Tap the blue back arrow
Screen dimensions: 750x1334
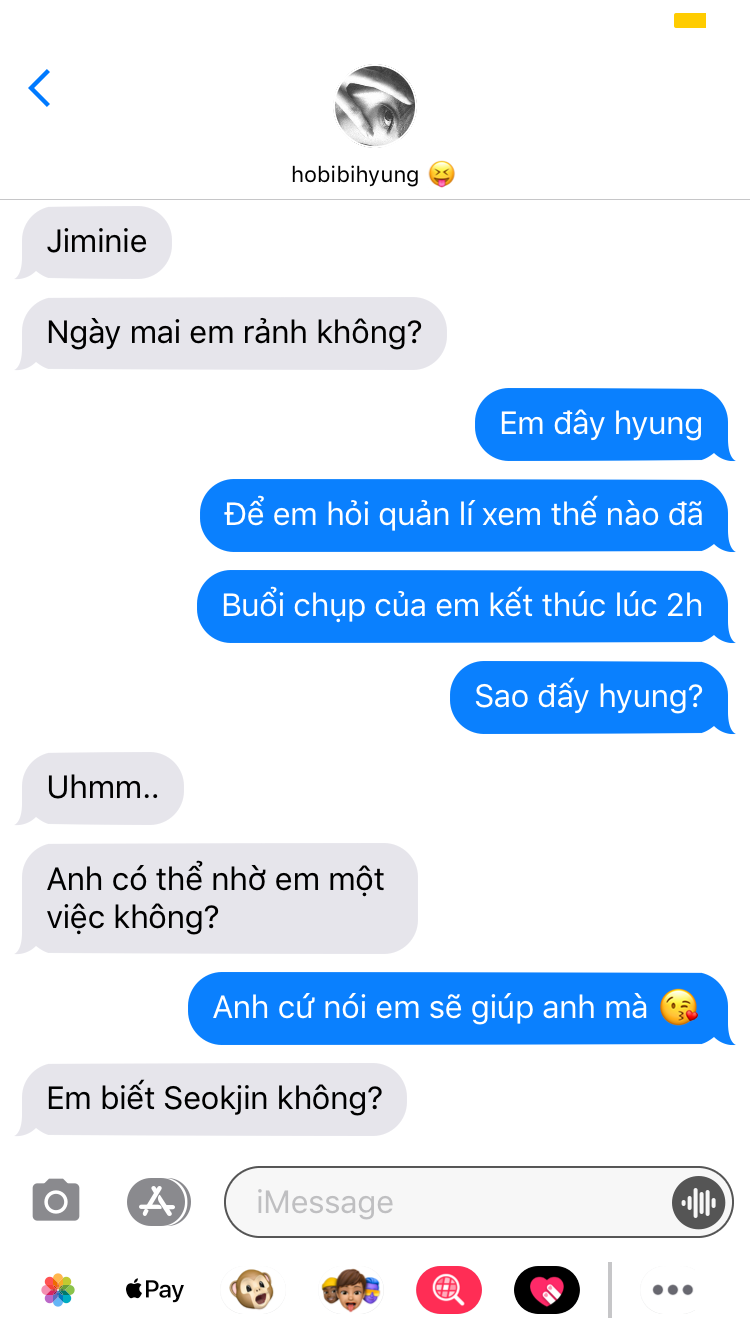[x=40, y=89]
